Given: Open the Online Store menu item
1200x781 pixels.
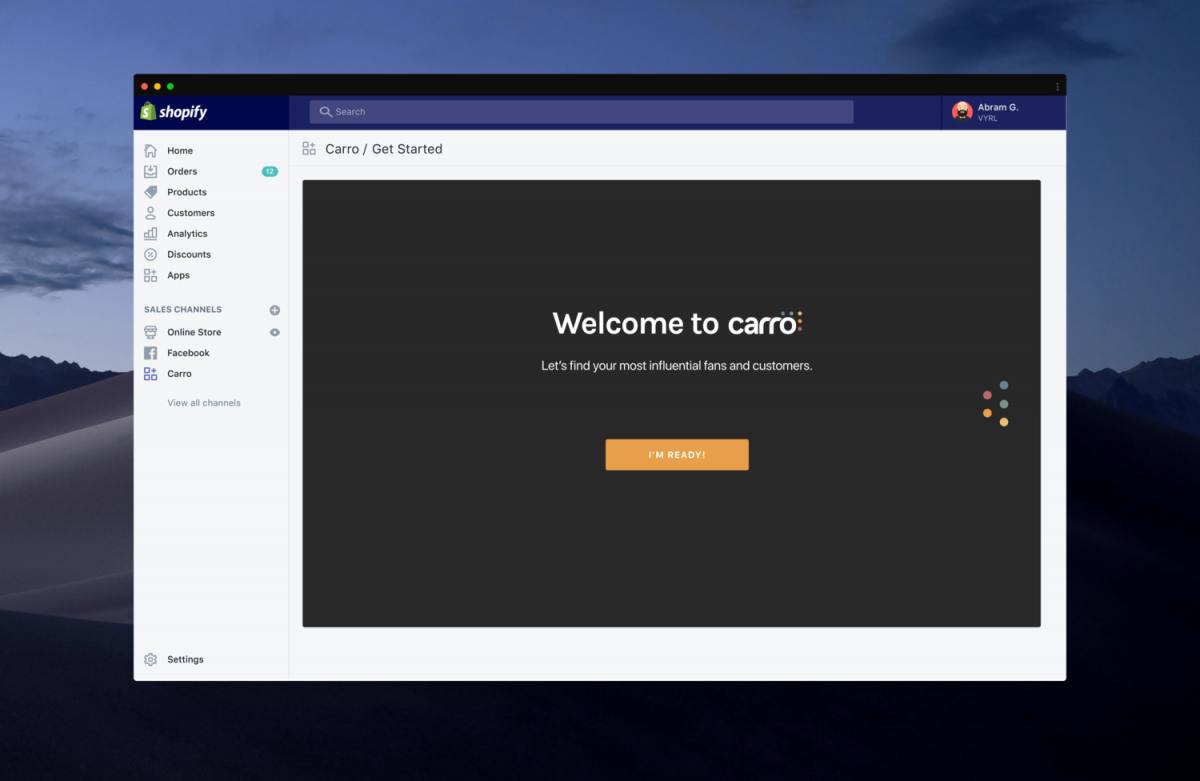Looking at the screenshot, I should [194, 332].
